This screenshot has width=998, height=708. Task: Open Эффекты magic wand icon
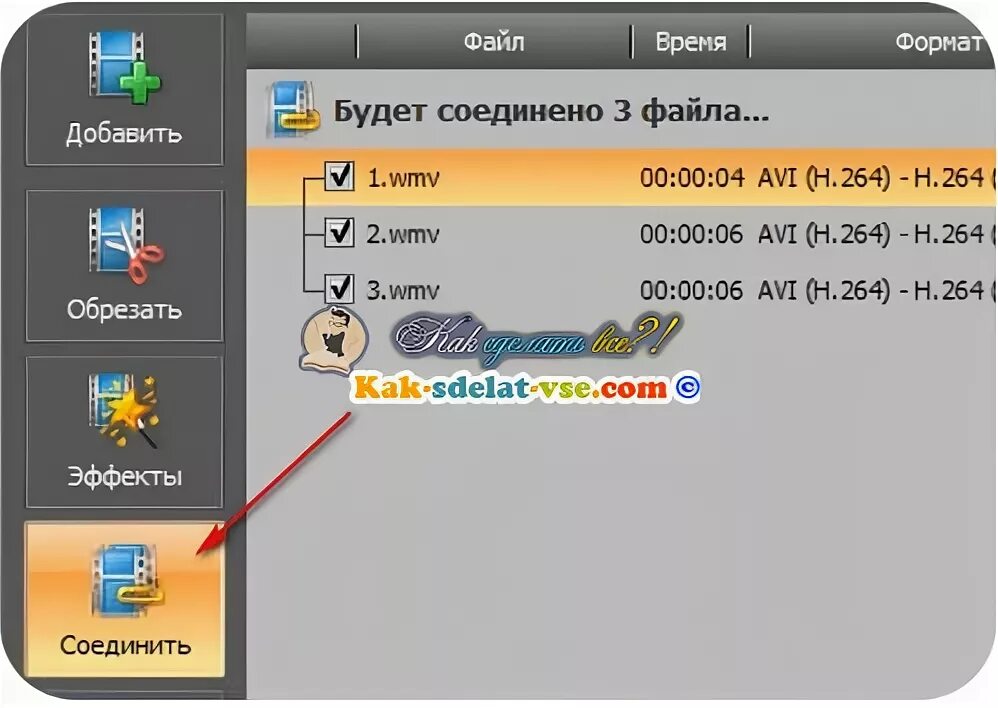click(123, 410)
